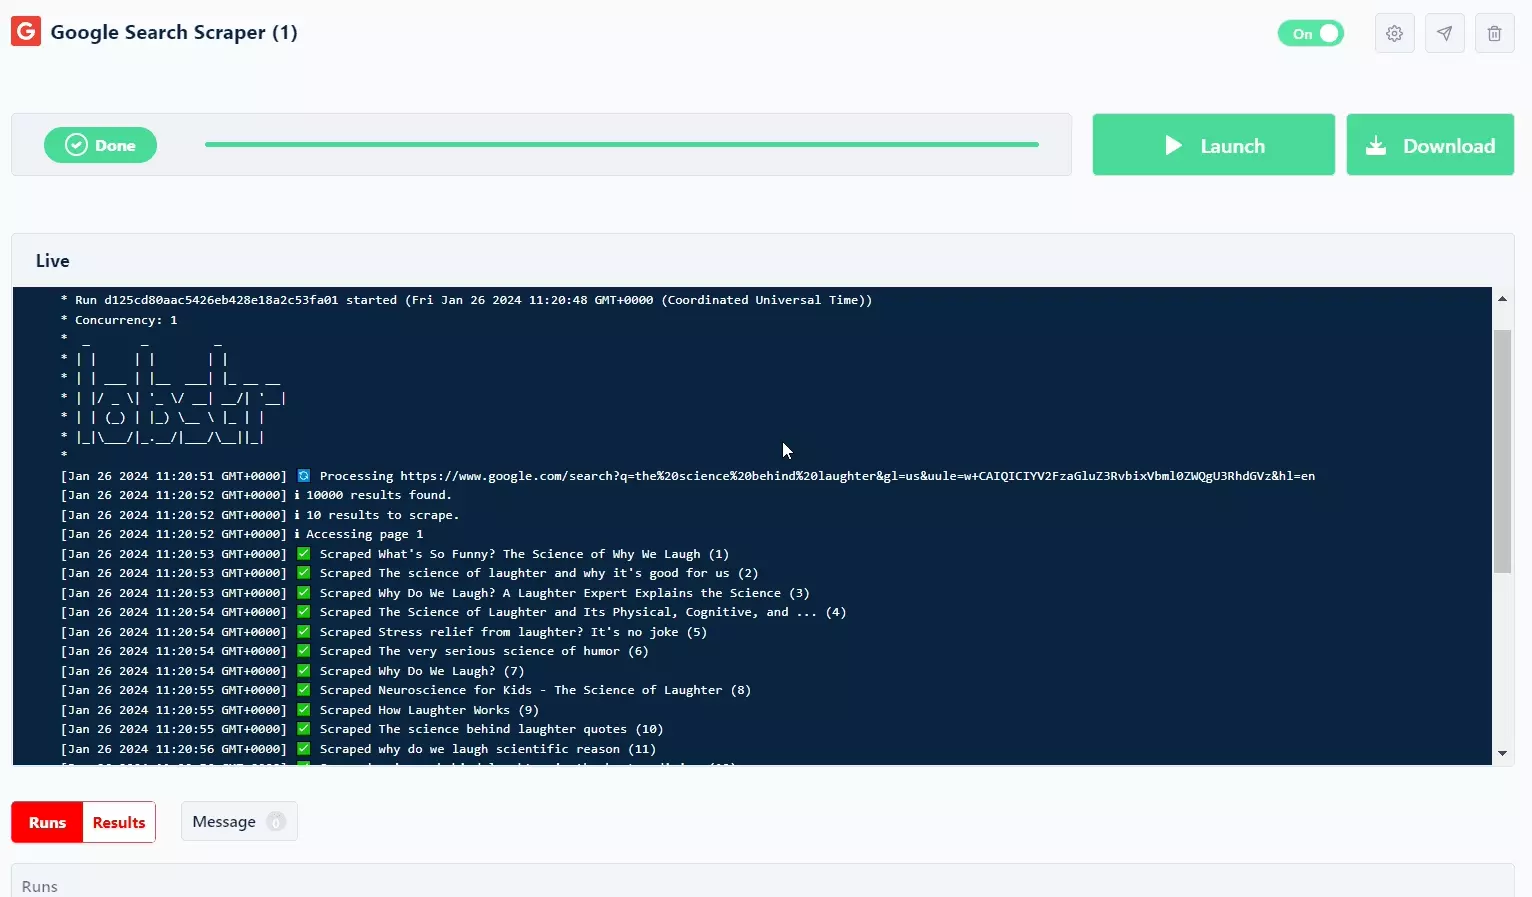Click the trash icon to delete the scraper
Image resolution: width=1532 pixels, height=897 pixels.
point(1494,33)
